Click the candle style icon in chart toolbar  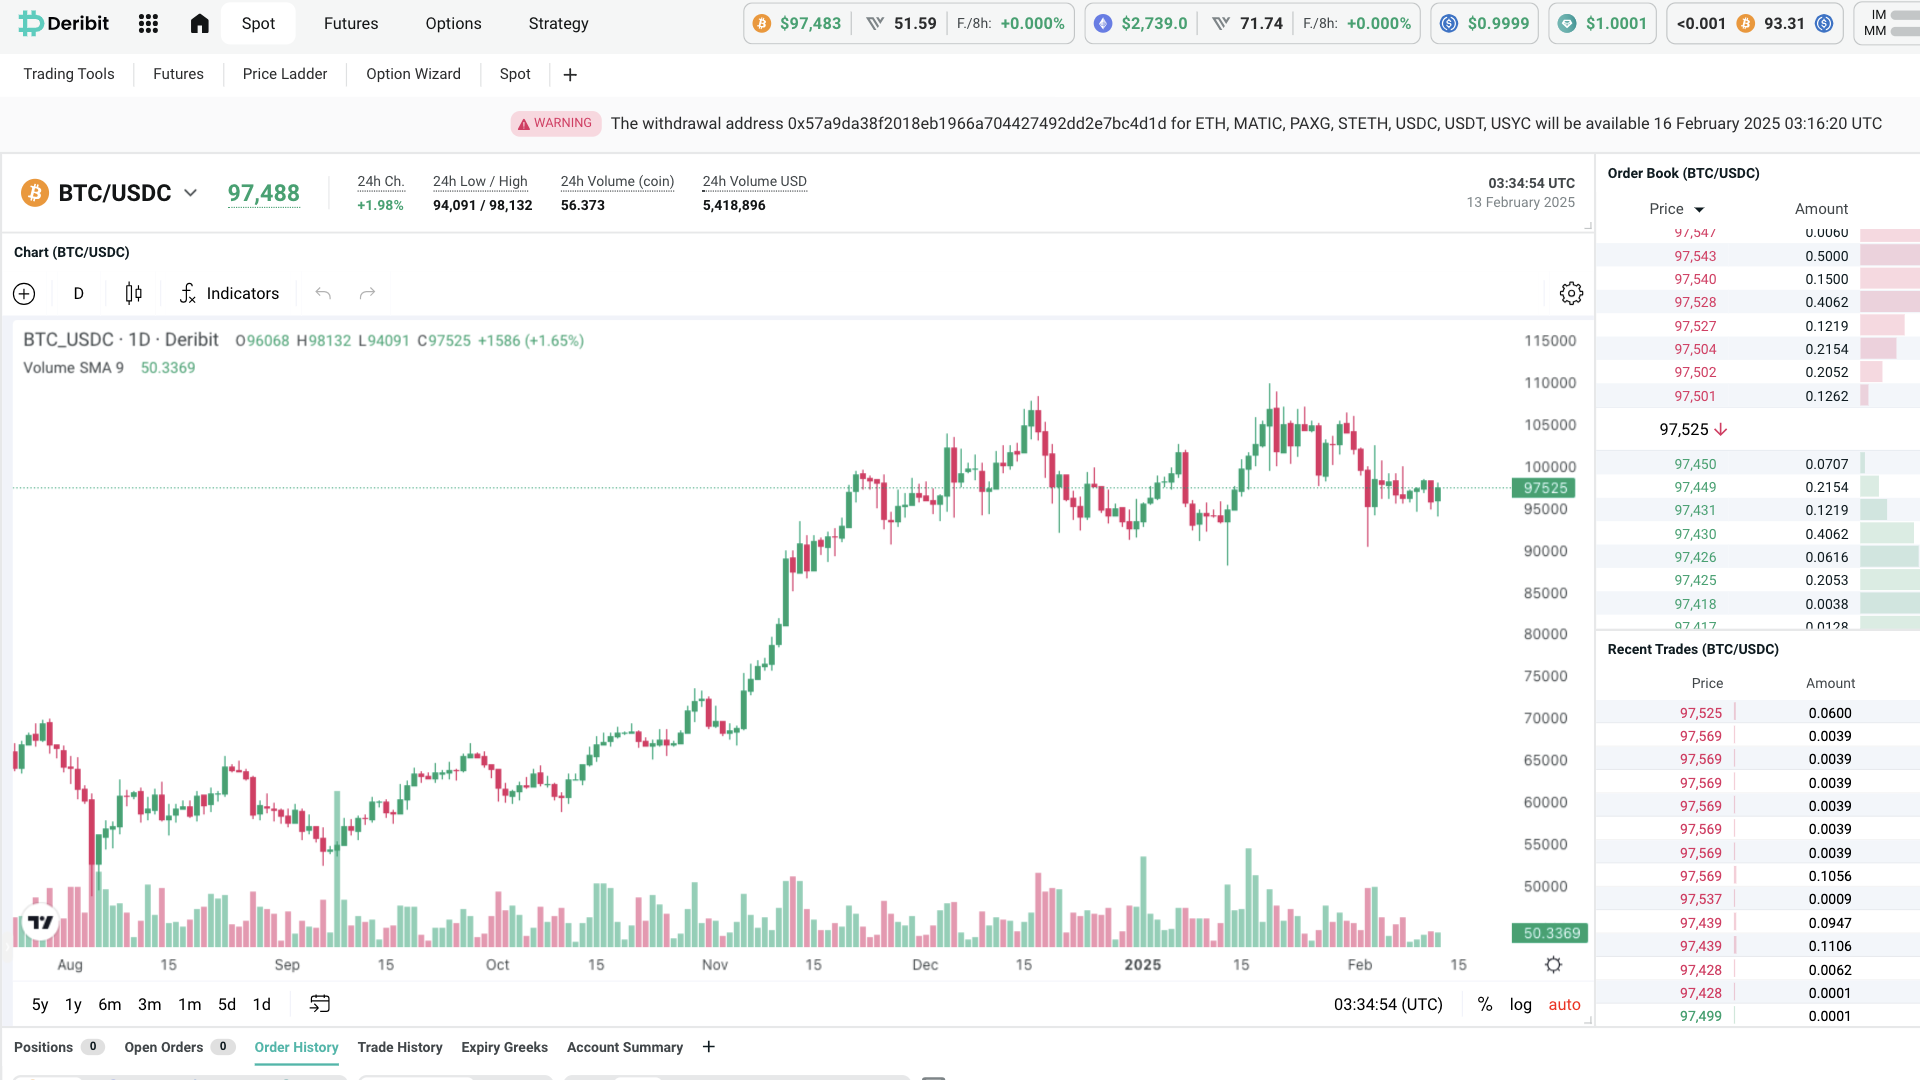(133, 293)
